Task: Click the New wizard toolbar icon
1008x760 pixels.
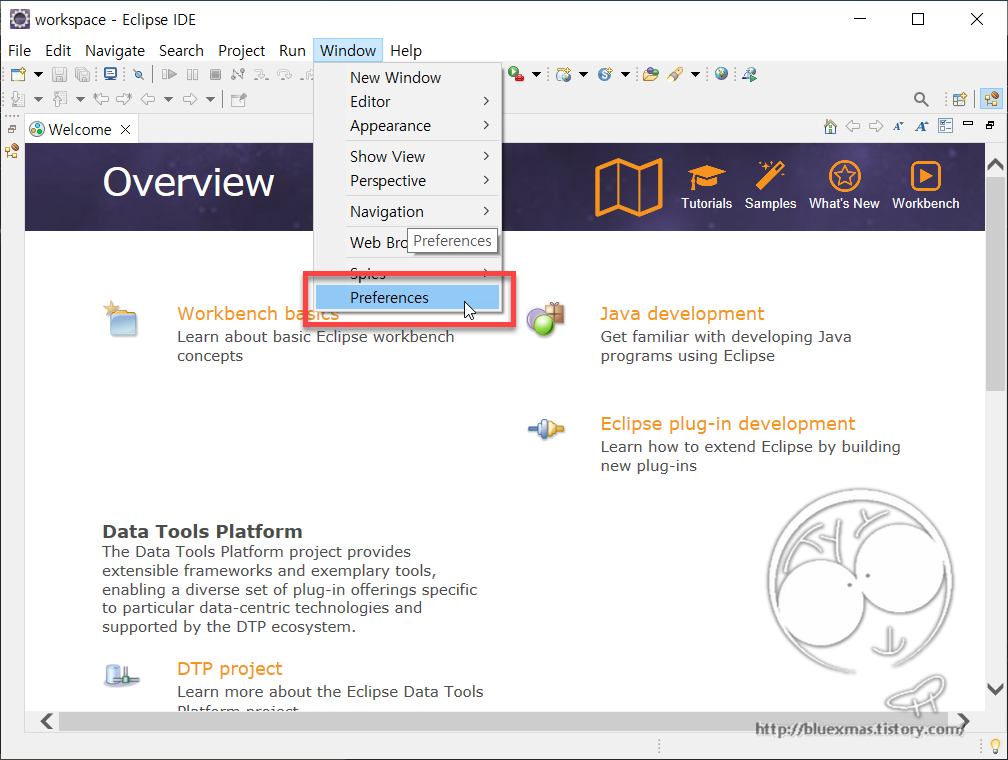Action: coord(18,75)
